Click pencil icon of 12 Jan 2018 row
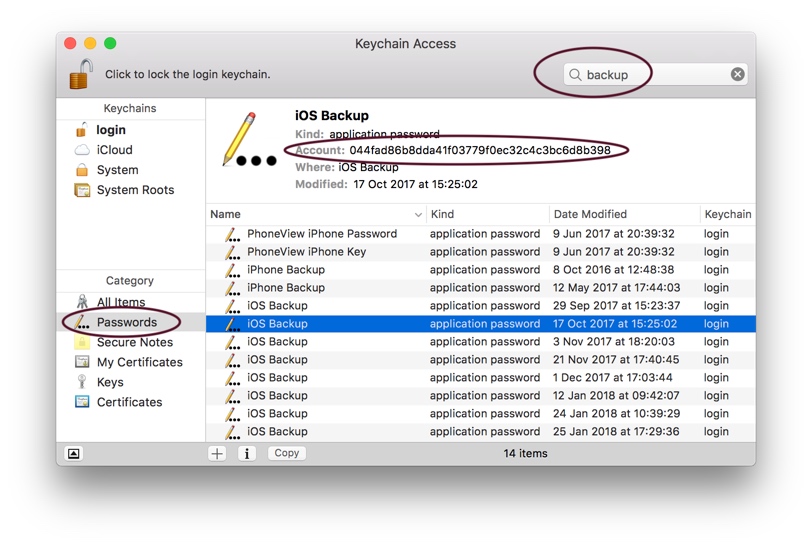812x546 pixels. 232,396
